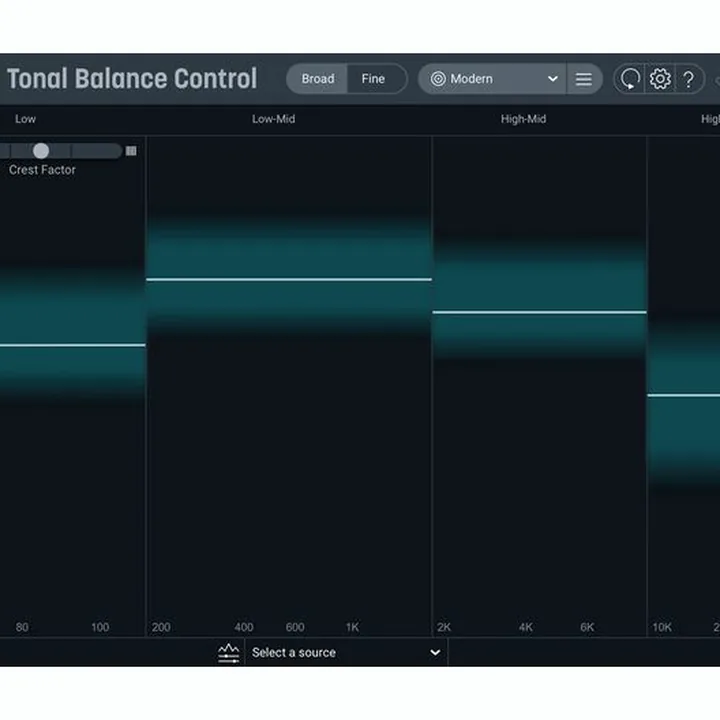Click the 200 frequency label

(161, 627)
